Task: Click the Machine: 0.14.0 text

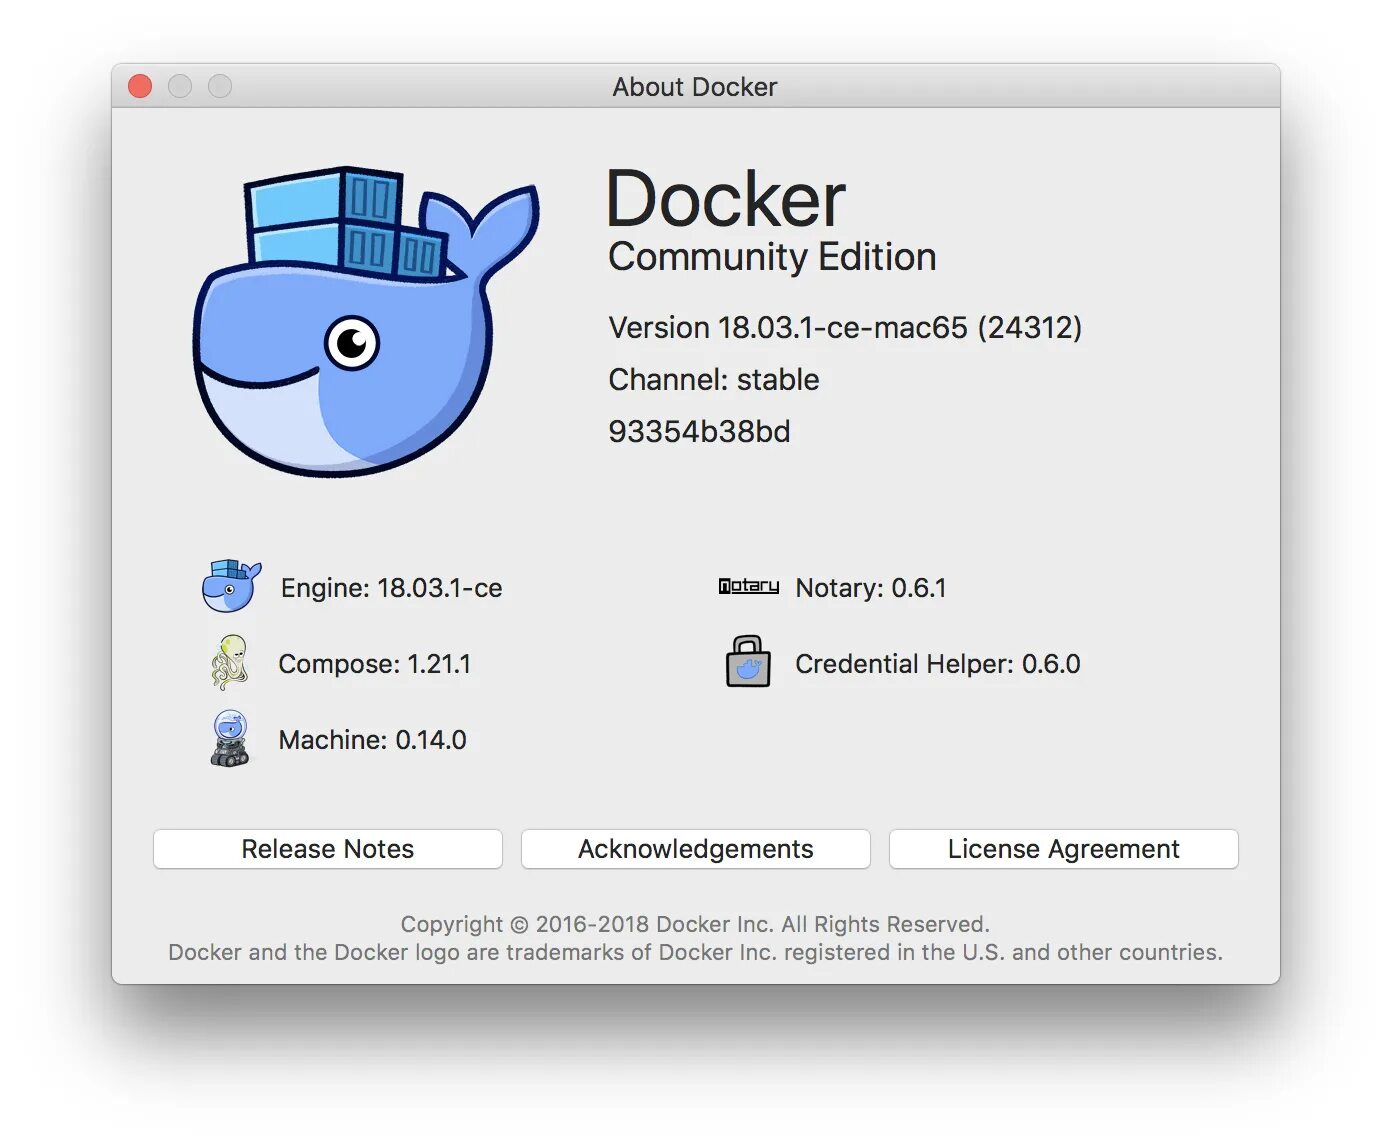Action: [373, 740]
